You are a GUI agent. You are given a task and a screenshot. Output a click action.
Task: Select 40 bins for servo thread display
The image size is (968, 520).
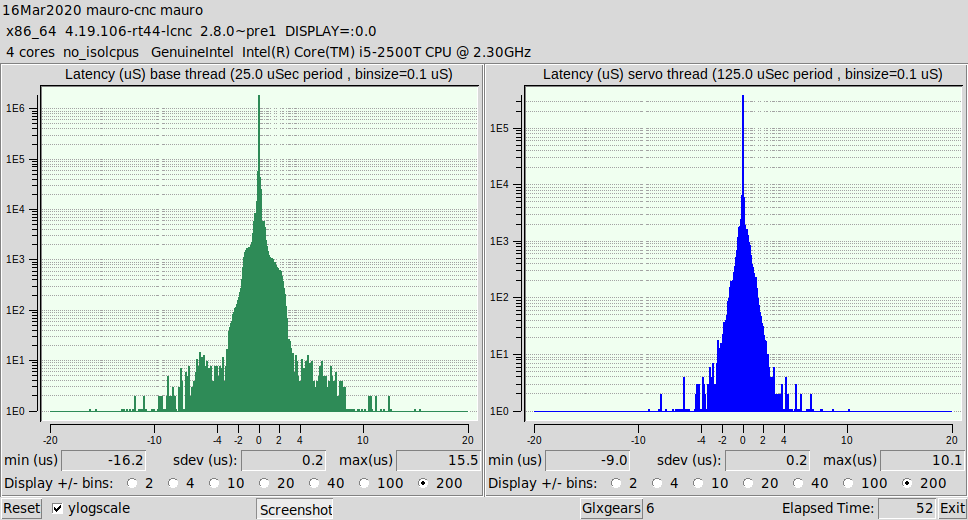pos(798,483)
